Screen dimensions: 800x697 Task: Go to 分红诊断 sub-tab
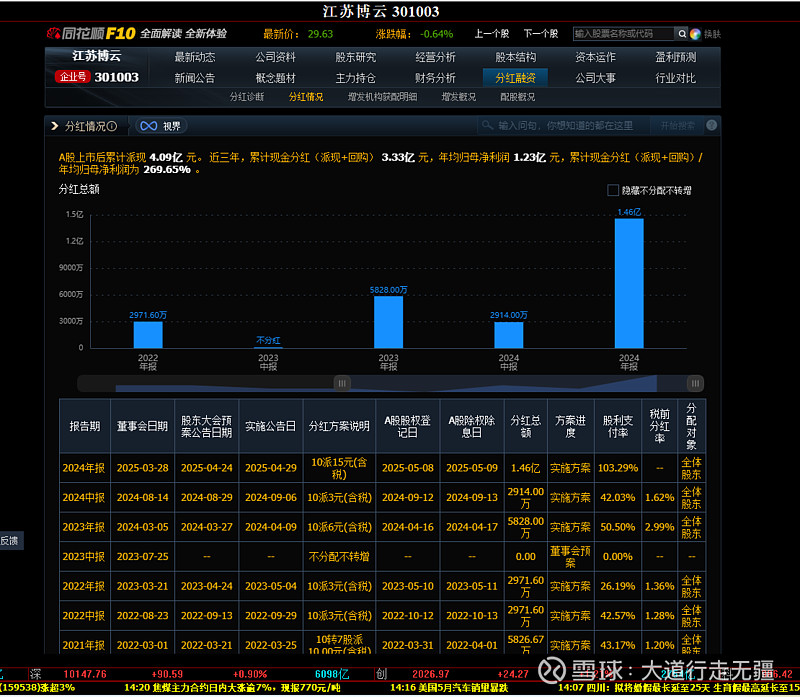(x=247, y=97)
